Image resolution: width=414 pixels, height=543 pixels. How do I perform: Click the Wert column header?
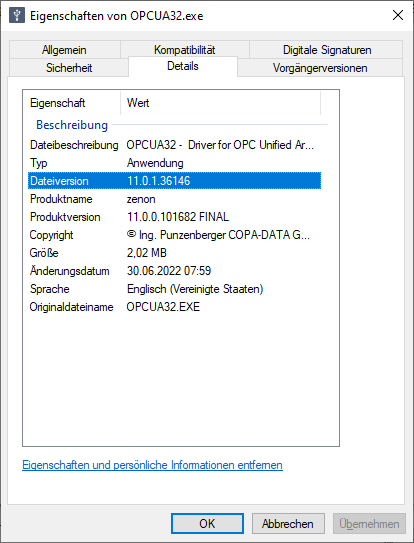click(220, 103)
